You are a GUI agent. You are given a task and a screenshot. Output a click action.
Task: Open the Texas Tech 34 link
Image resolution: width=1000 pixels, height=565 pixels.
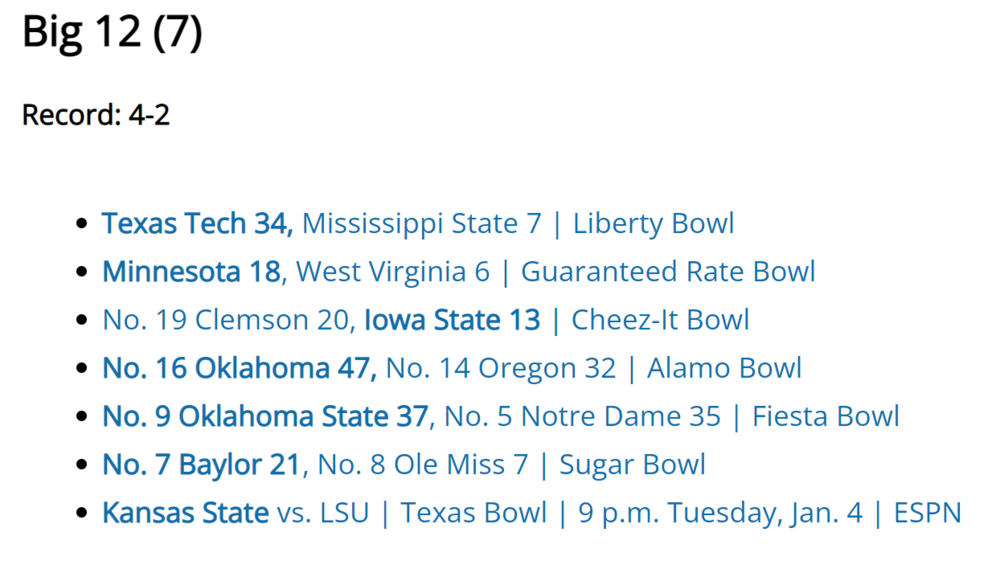(196, 223)
